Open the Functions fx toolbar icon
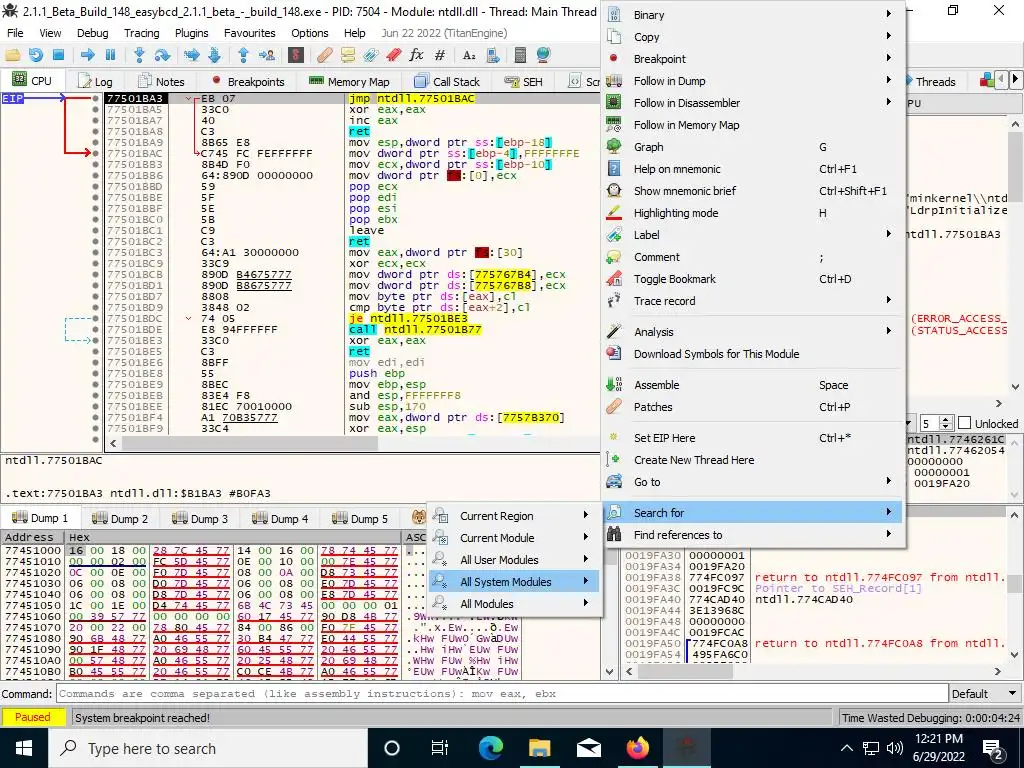The height and width of the screenshot is (768, 1024). click(416, 56)
